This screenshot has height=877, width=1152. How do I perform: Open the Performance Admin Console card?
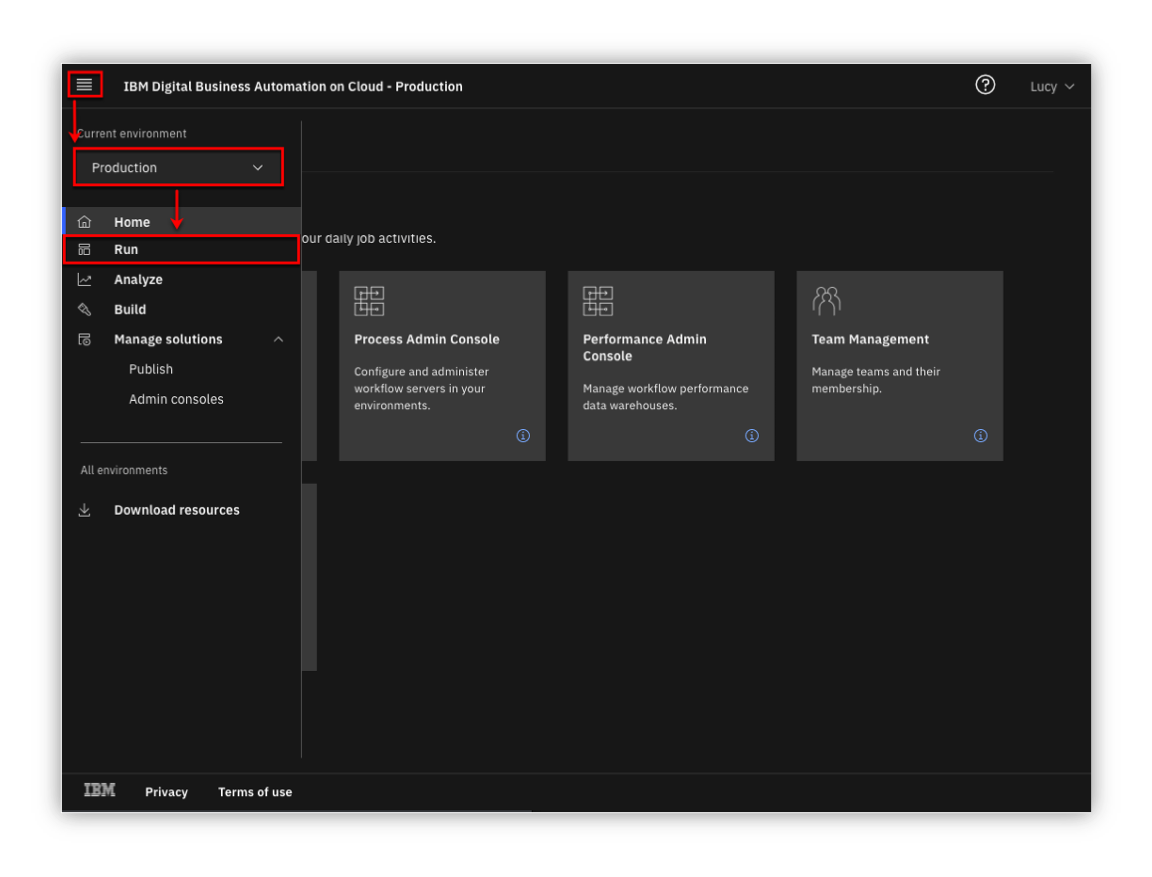(671, 366)
